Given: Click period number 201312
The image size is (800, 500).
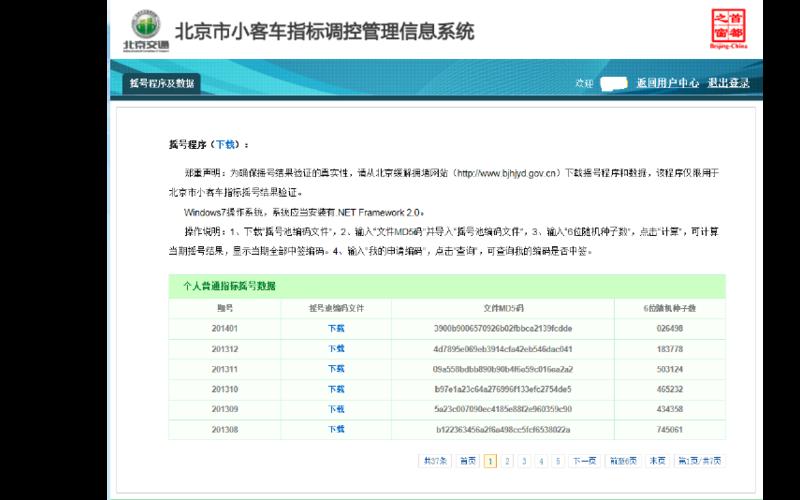Looking at the screenshot, I should click(x=224, y=349).
